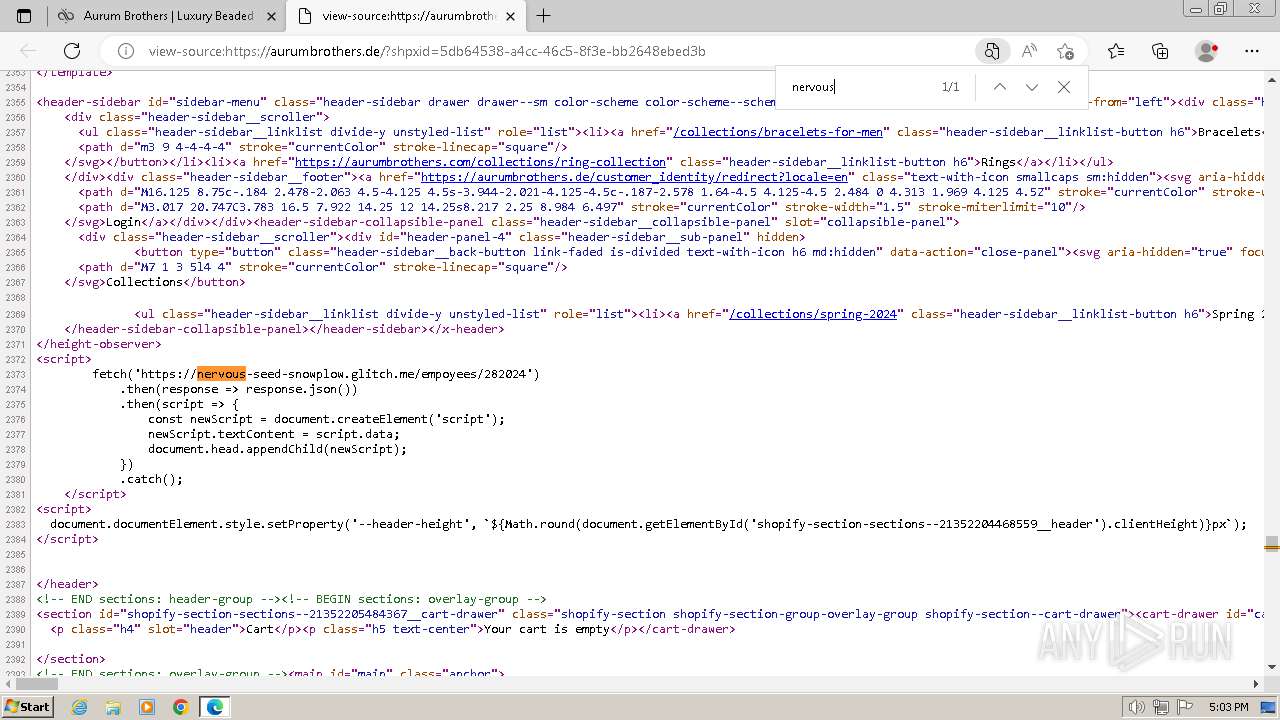The image size is (1280, 720).
Task: Click the '</height-observer>' line
Action: 99,344
